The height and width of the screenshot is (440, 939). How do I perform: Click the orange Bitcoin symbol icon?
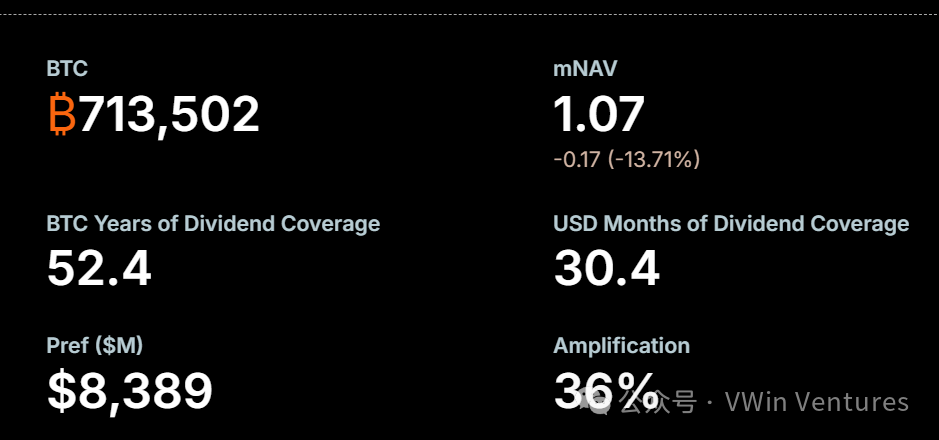coord(62,115)
